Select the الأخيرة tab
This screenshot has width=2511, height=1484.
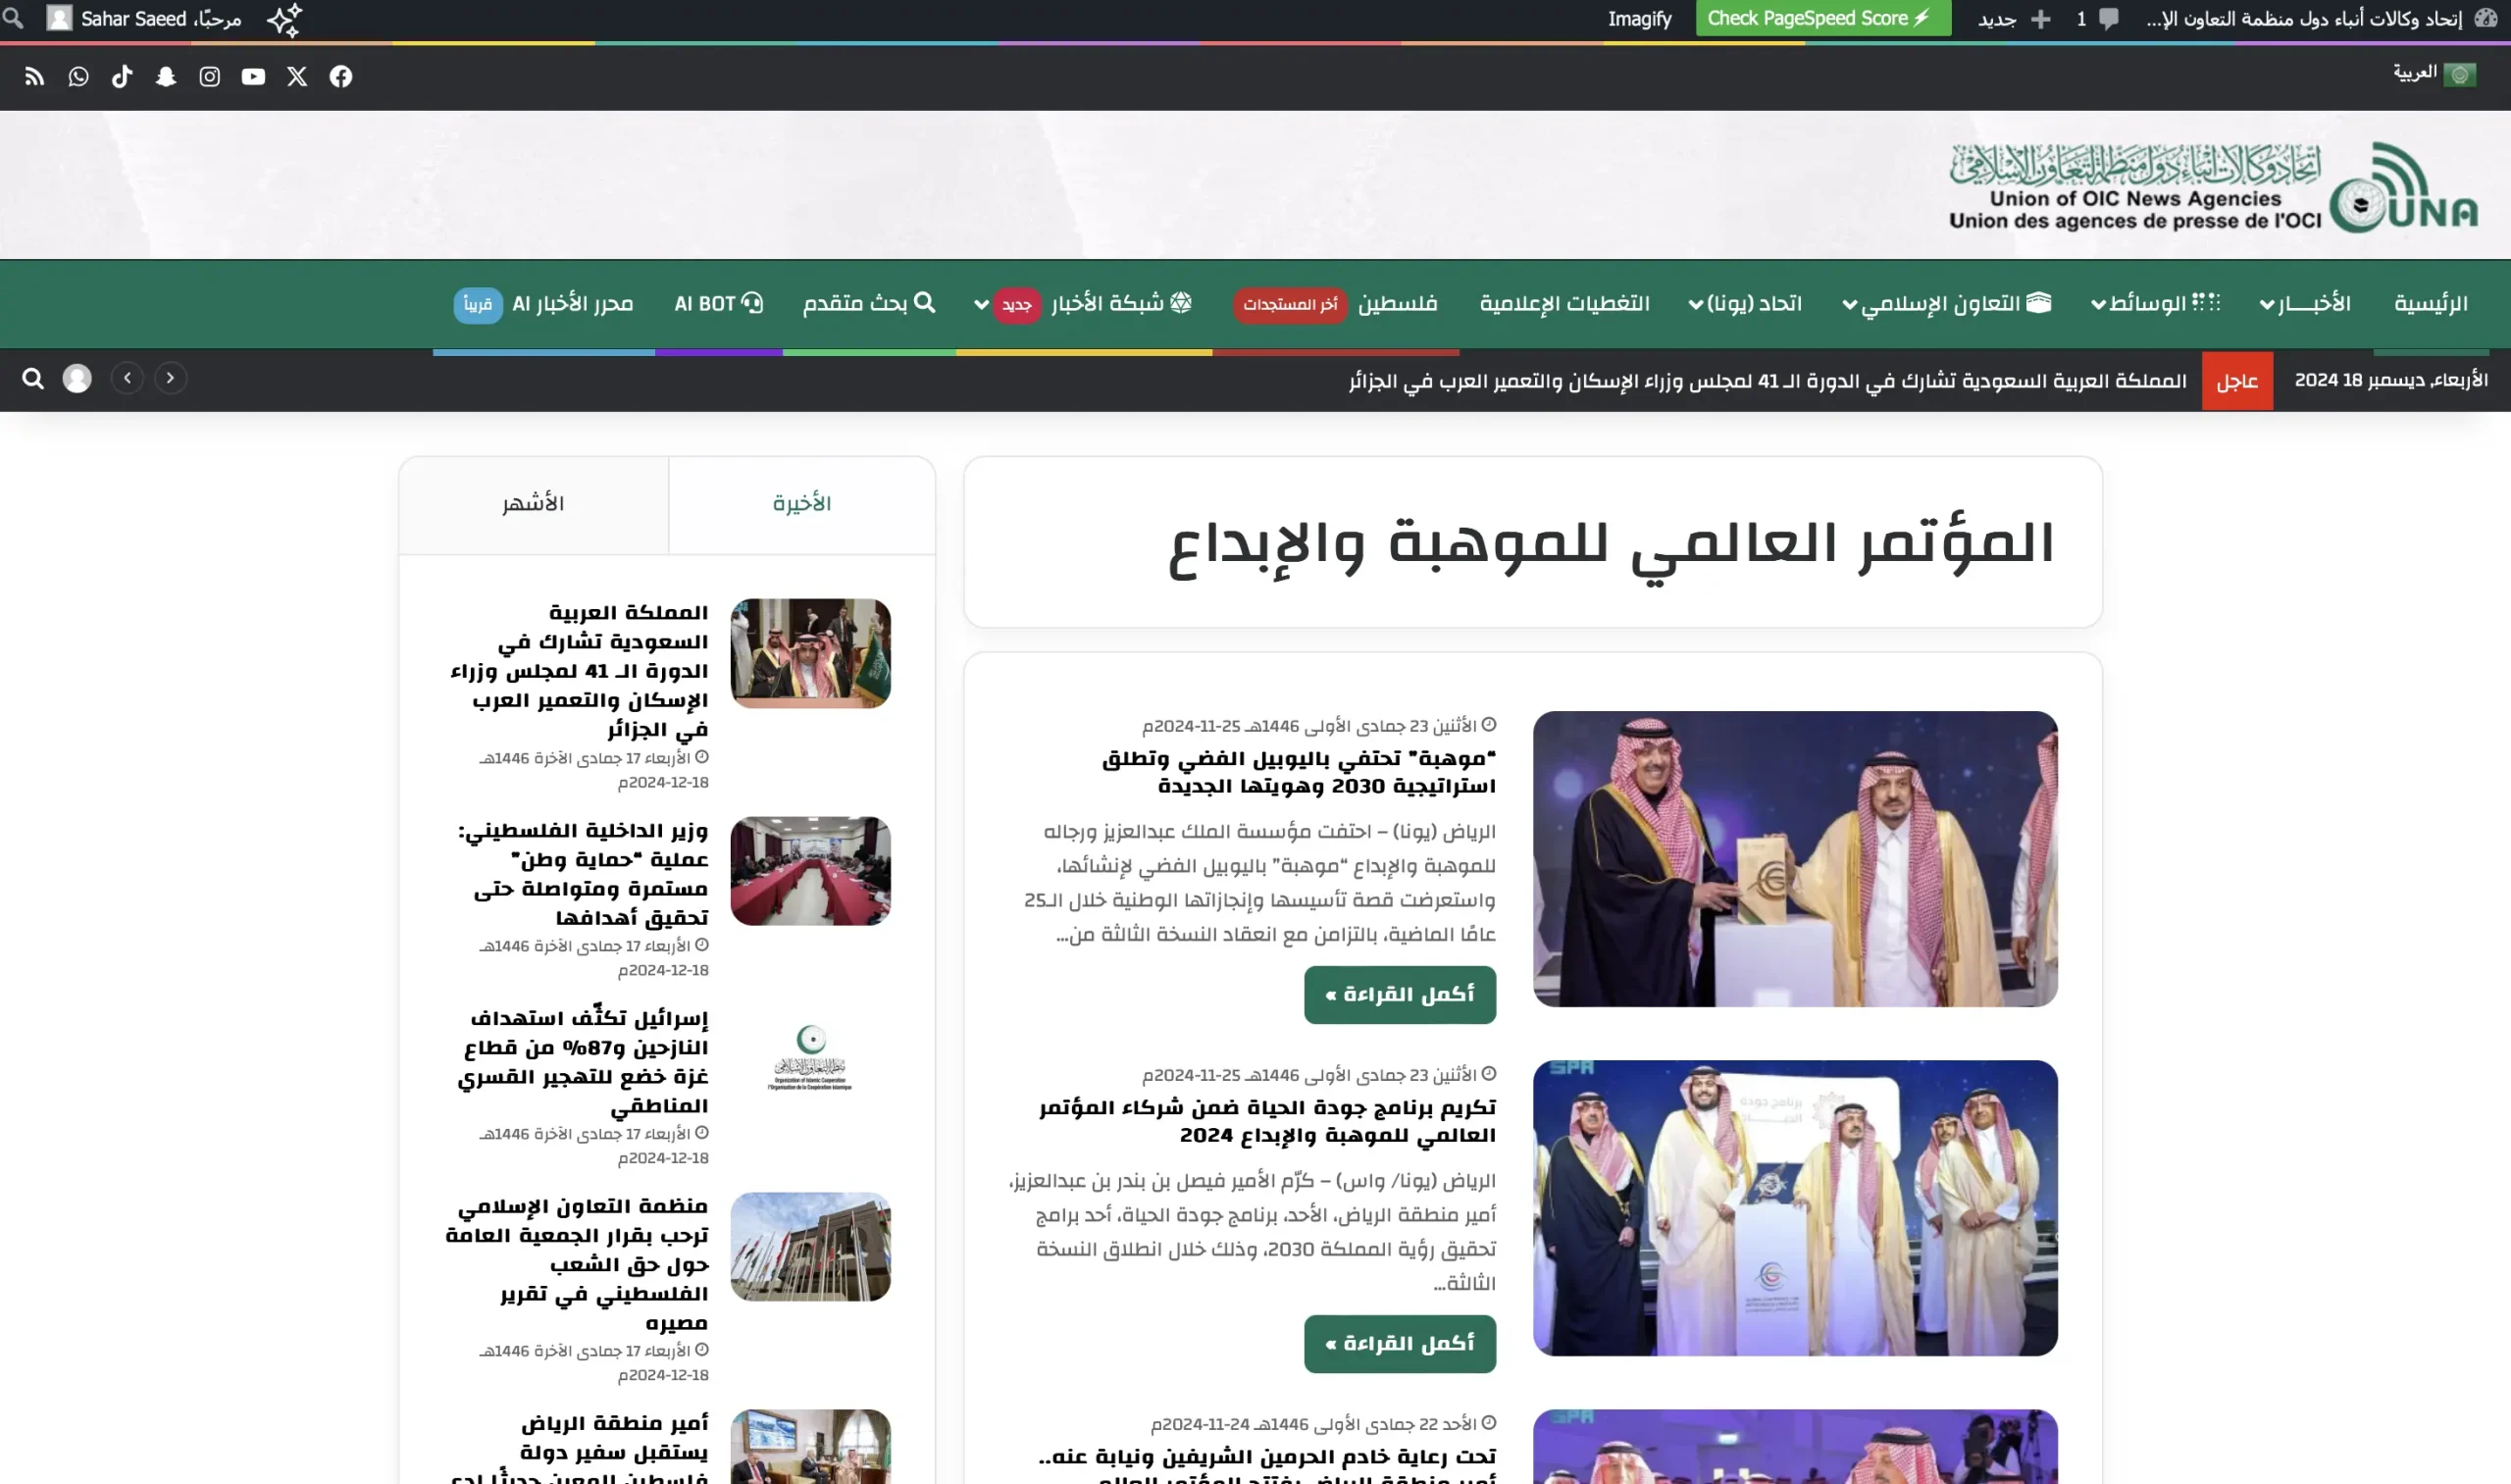(x=802, y=504)
